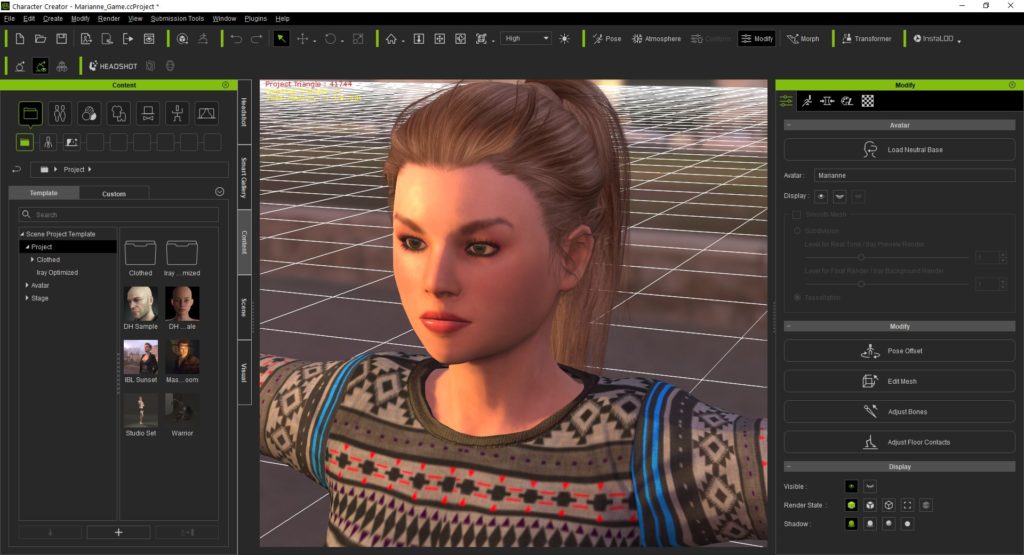The width and height of the screenshot is (1024, 555).
Task: Collapse the Display section header
Action: [x=899, y=467]
